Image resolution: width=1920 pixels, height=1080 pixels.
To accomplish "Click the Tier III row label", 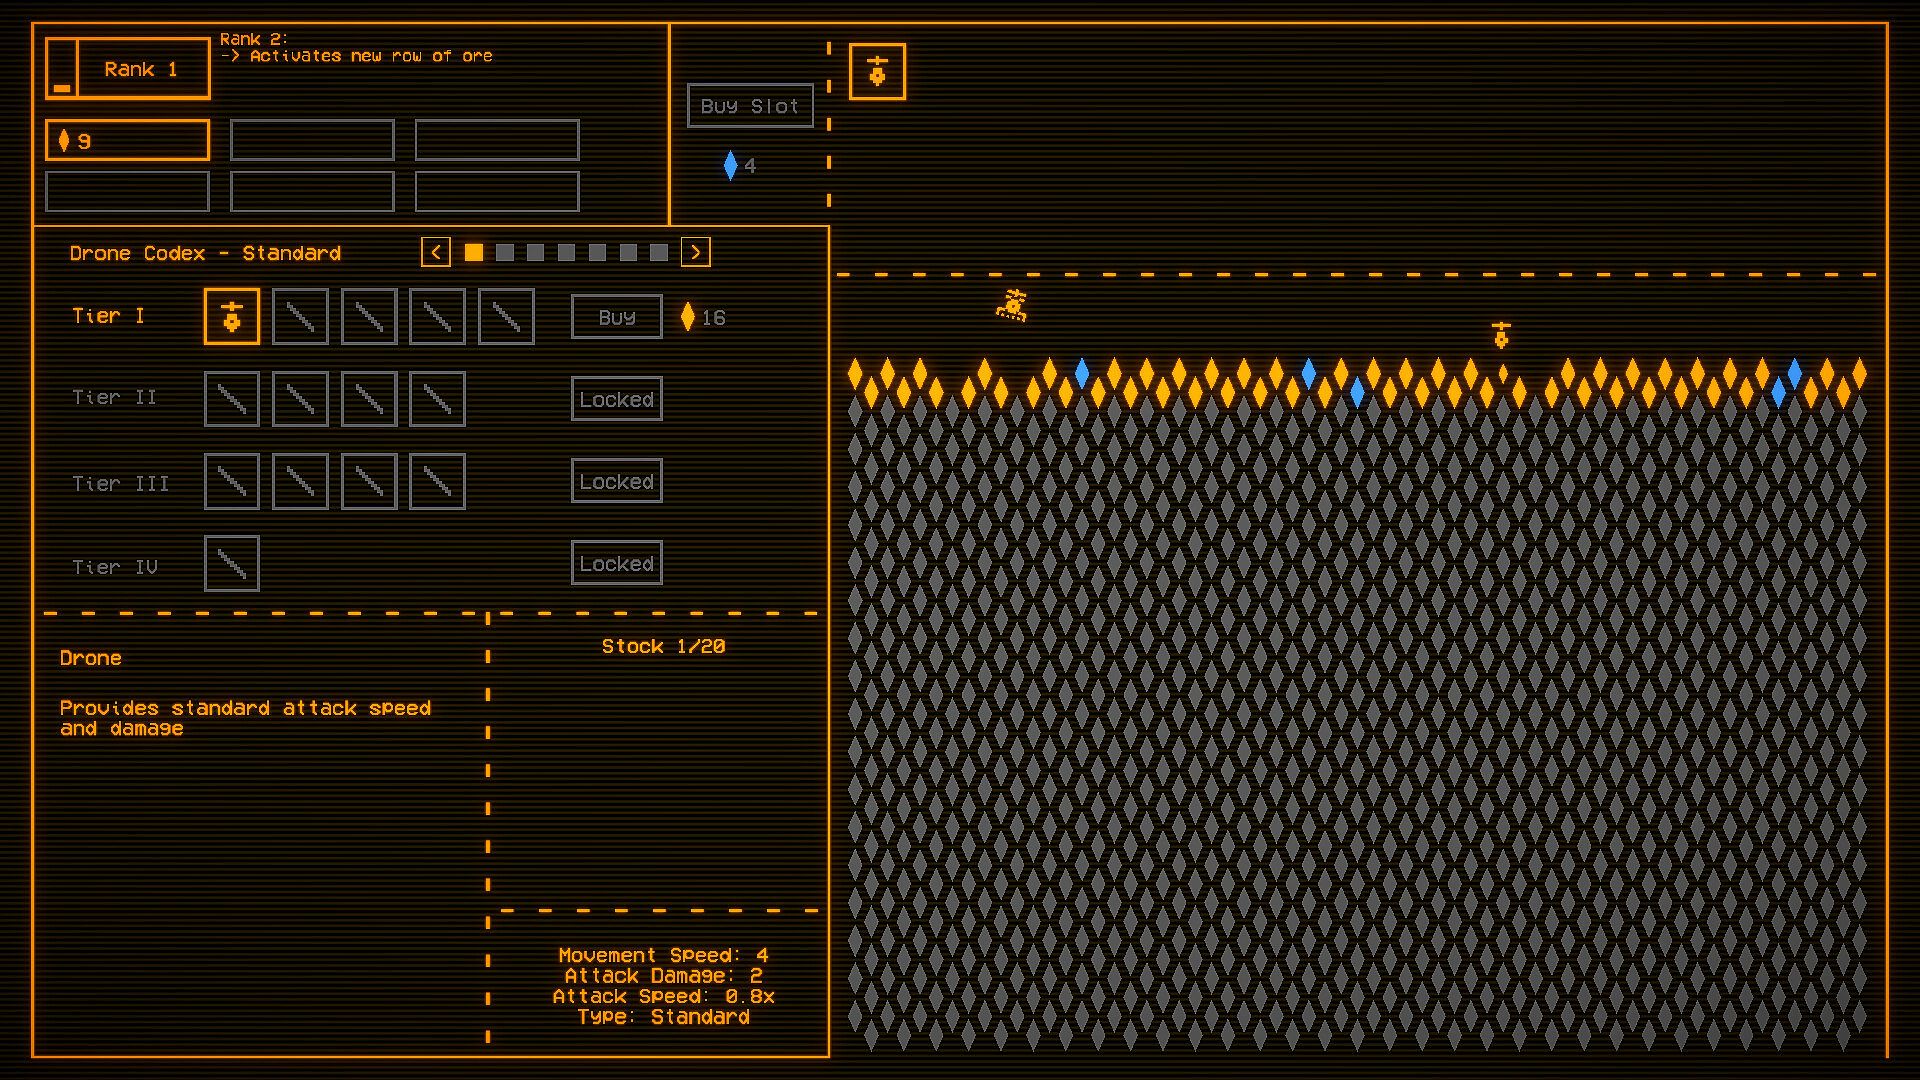I will [x=120, y=484].
